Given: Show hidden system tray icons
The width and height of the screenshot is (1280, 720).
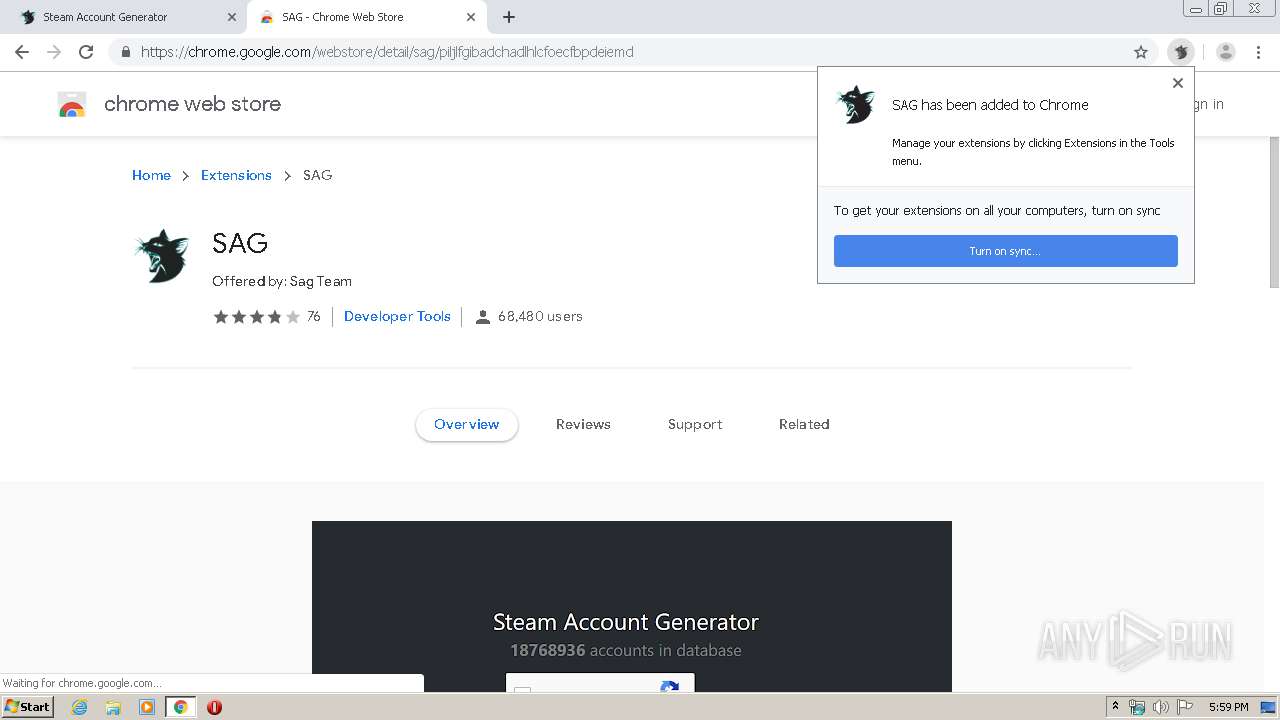Looking at the screenshot, I should click(x=1115, y=707).
